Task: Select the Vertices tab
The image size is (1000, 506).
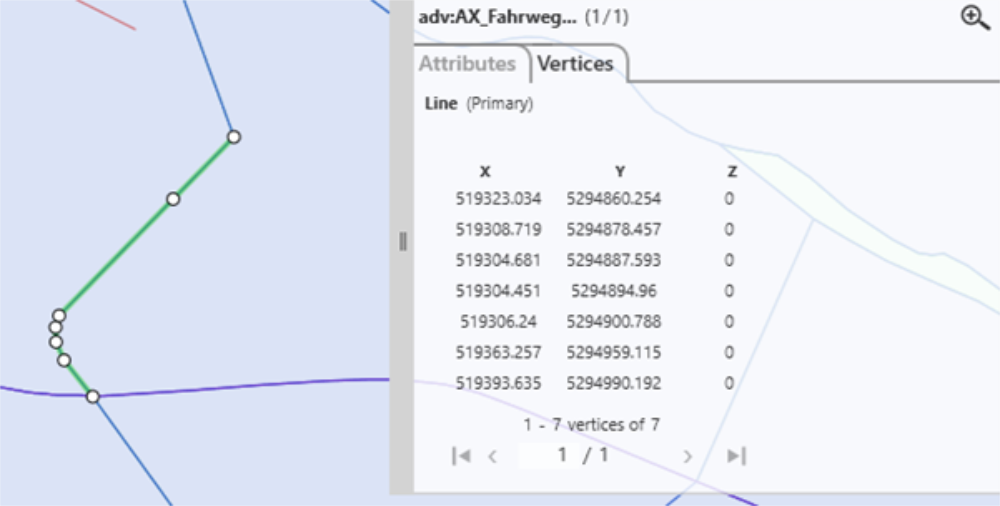Action: (575, 64)
